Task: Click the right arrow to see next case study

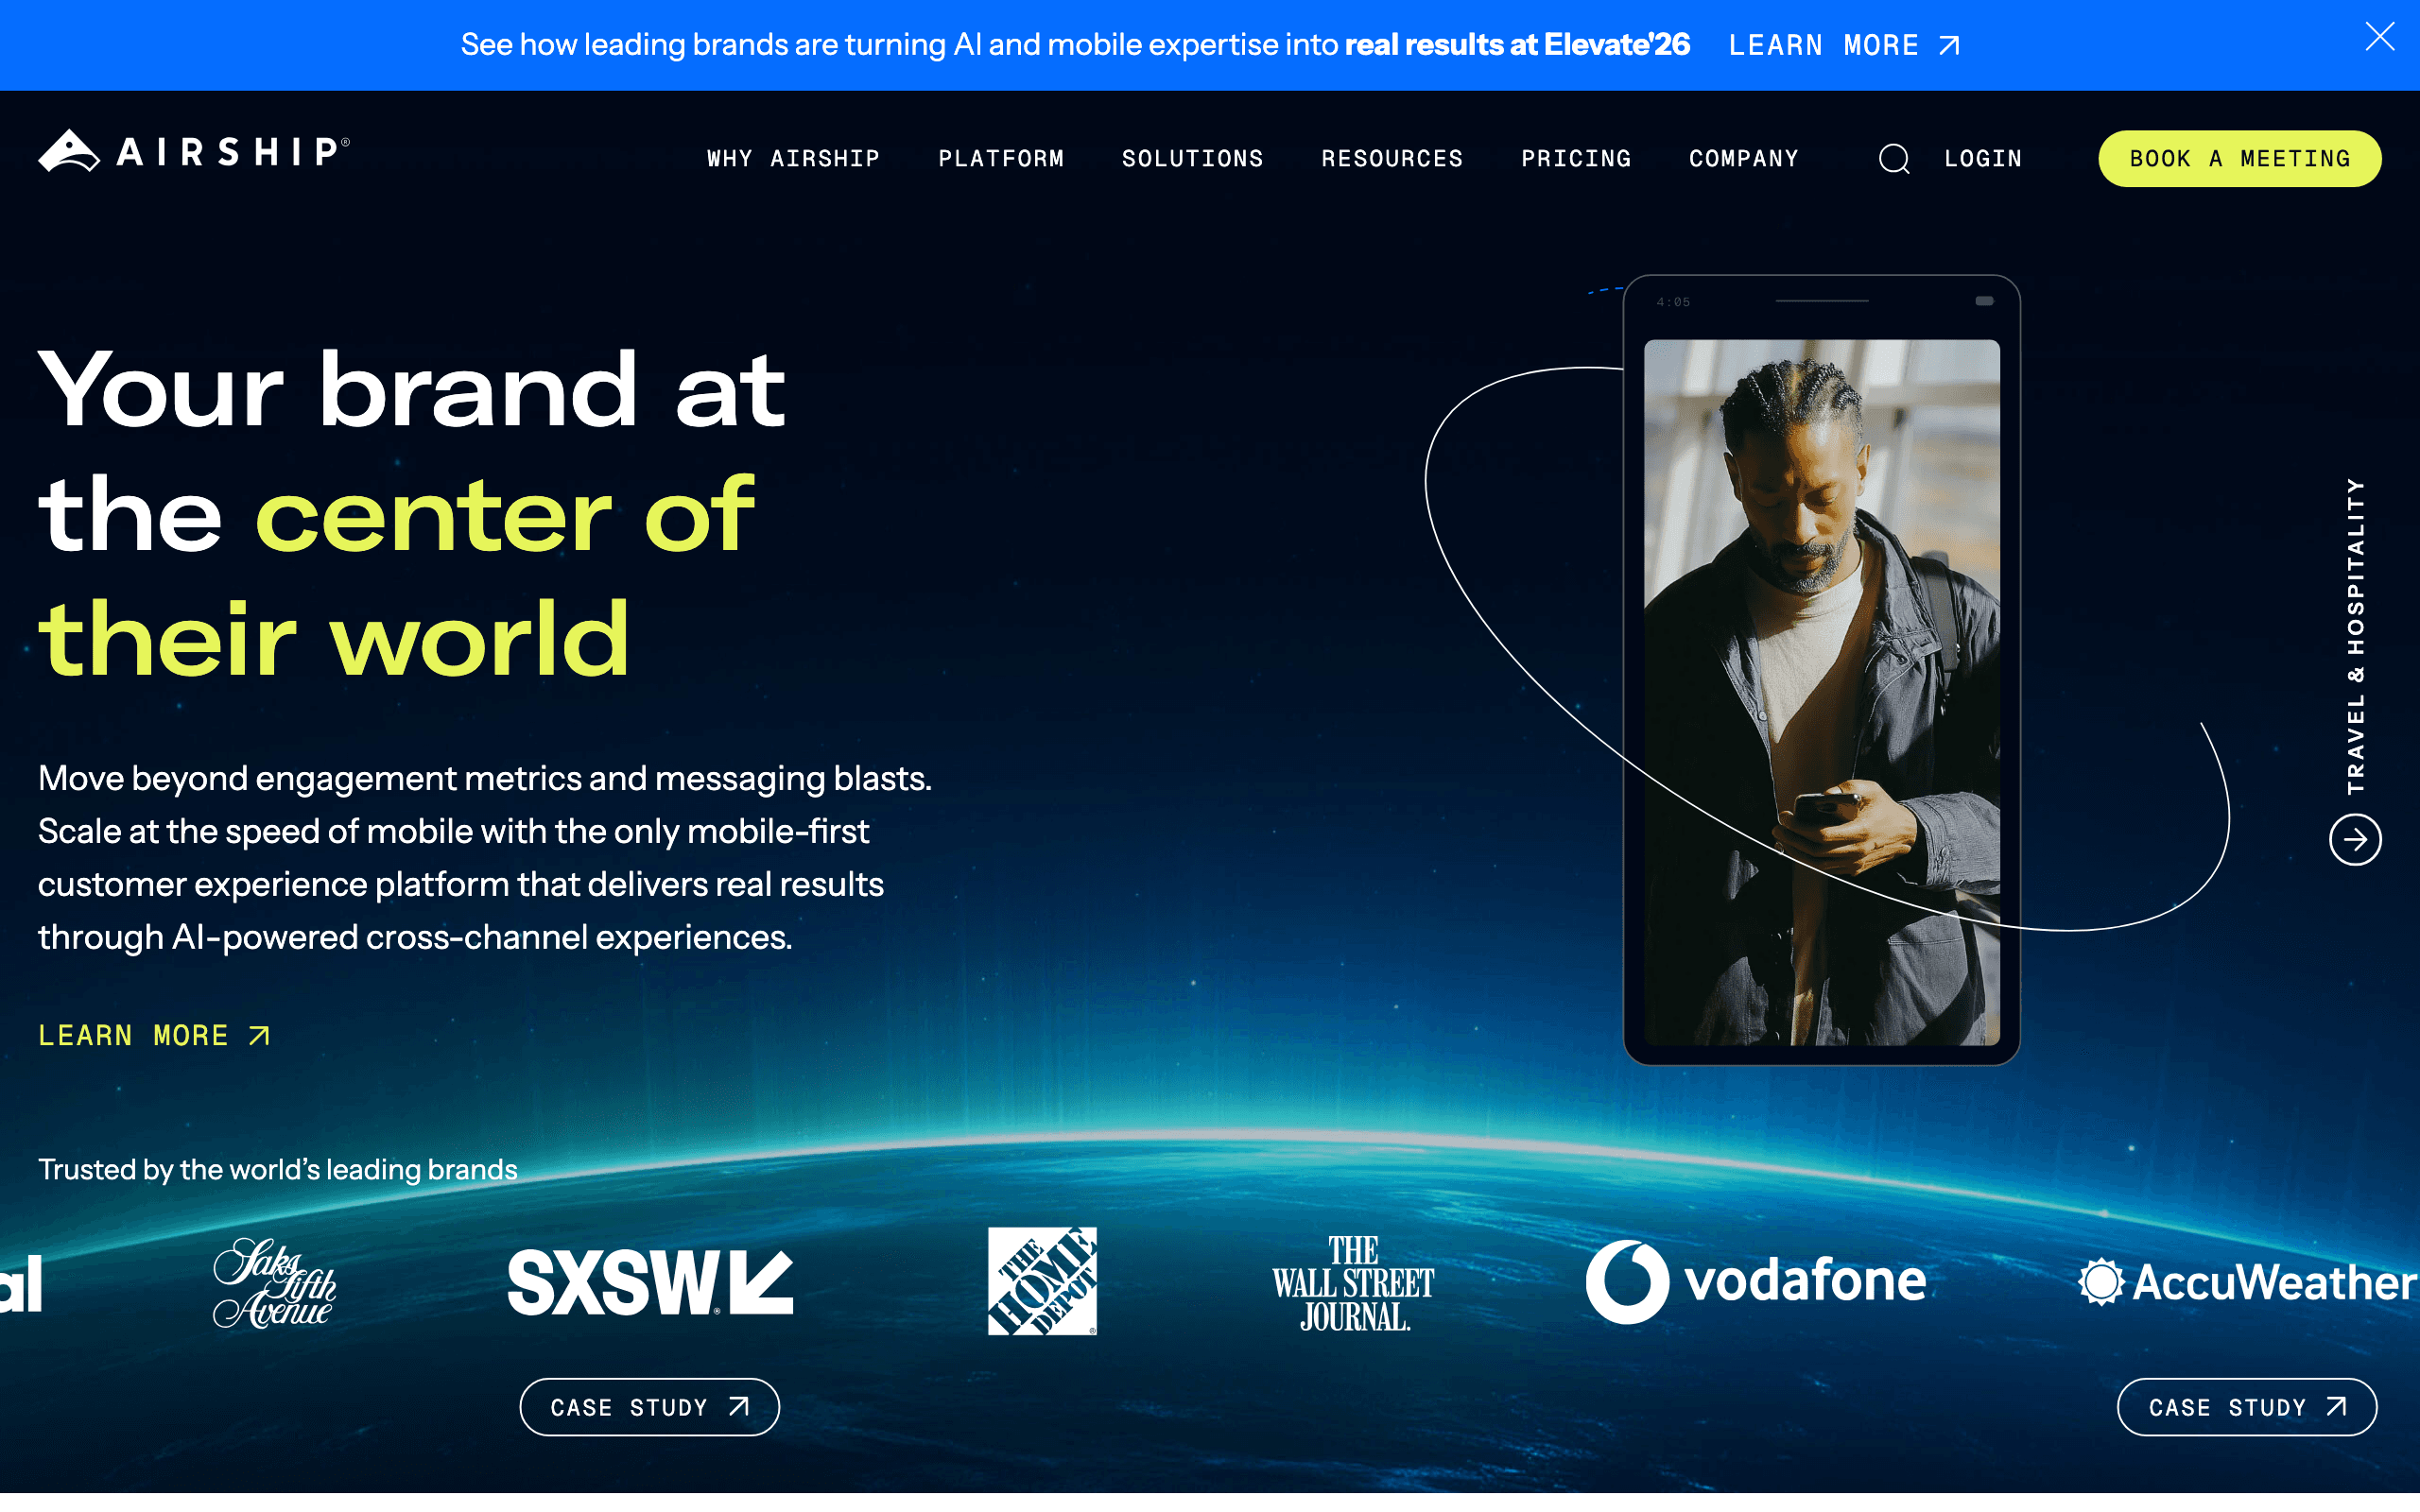Action: click(2354, 840)
